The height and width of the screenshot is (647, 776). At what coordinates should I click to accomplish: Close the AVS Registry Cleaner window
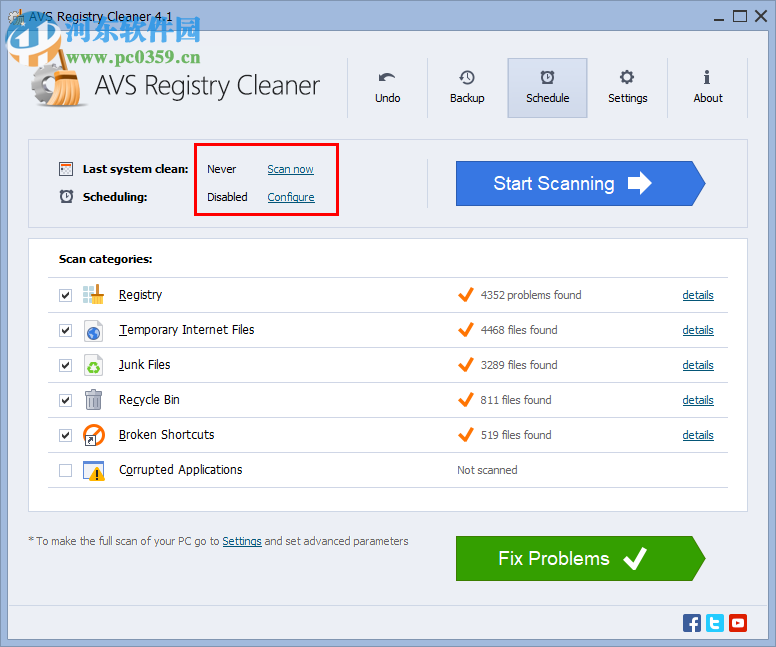coord(761,16)
